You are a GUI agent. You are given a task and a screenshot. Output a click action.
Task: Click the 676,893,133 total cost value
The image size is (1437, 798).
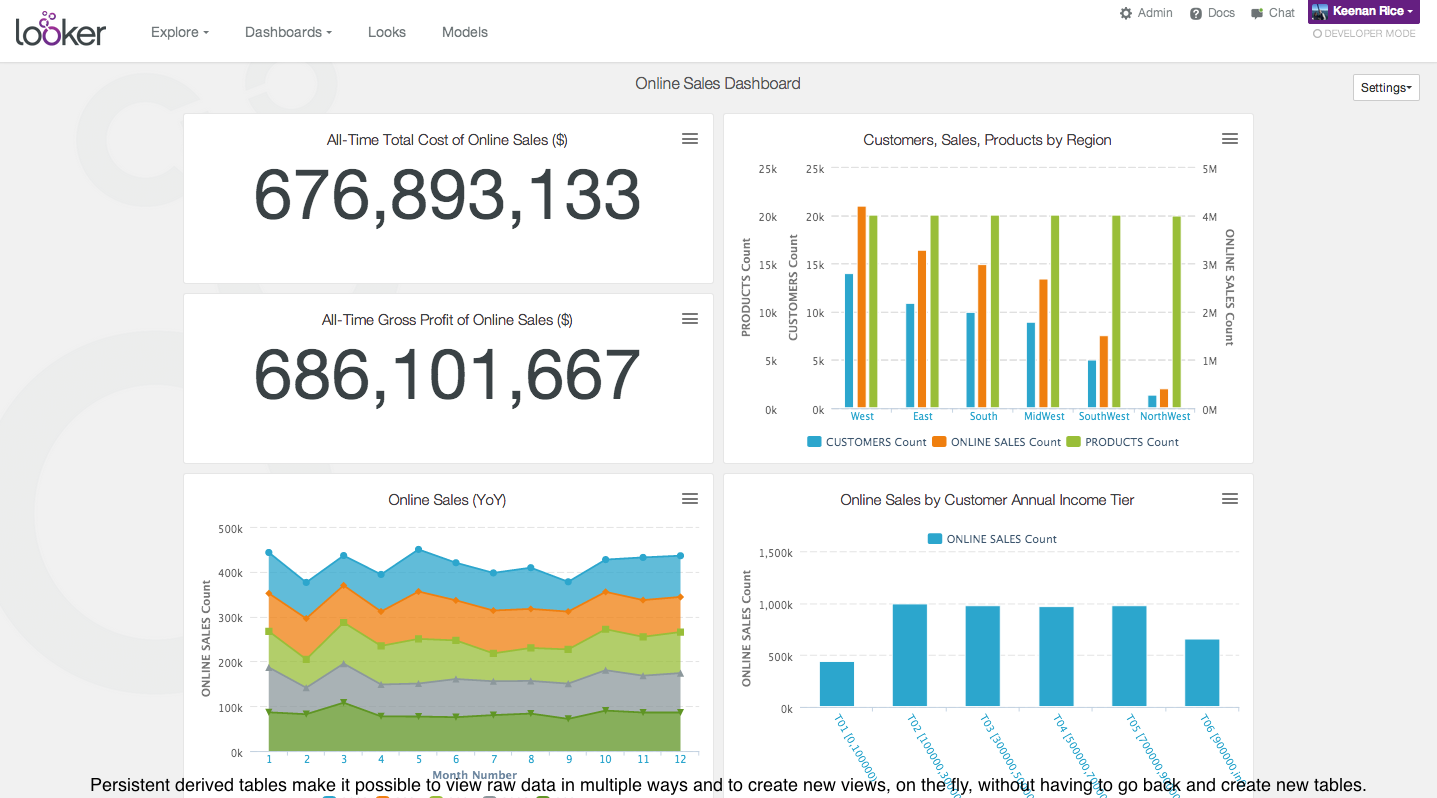[447, 194]
